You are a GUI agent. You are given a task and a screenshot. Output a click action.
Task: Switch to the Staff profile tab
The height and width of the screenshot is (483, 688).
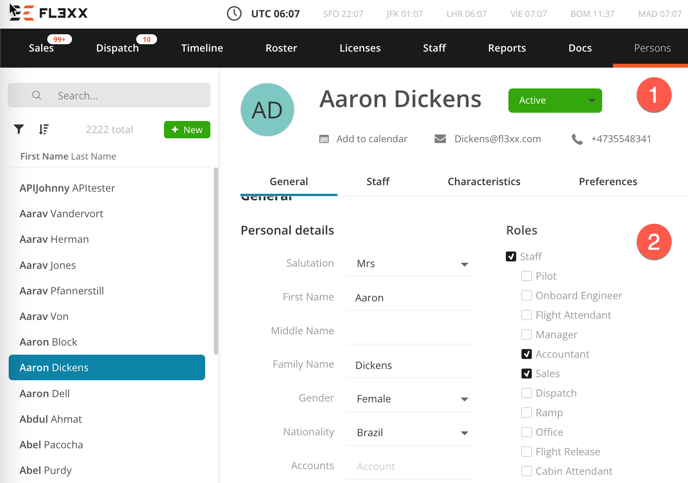pos(378,182)
